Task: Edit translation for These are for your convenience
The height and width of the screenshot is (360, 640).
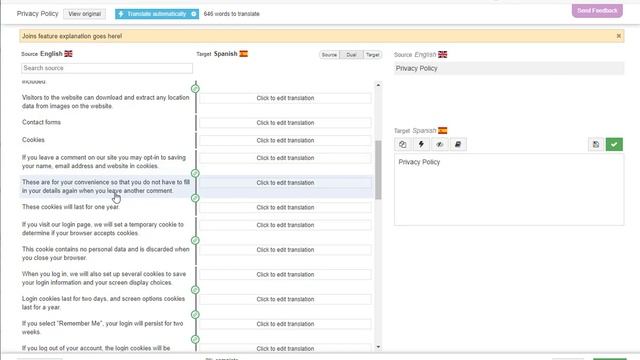Action: [285, 183]
